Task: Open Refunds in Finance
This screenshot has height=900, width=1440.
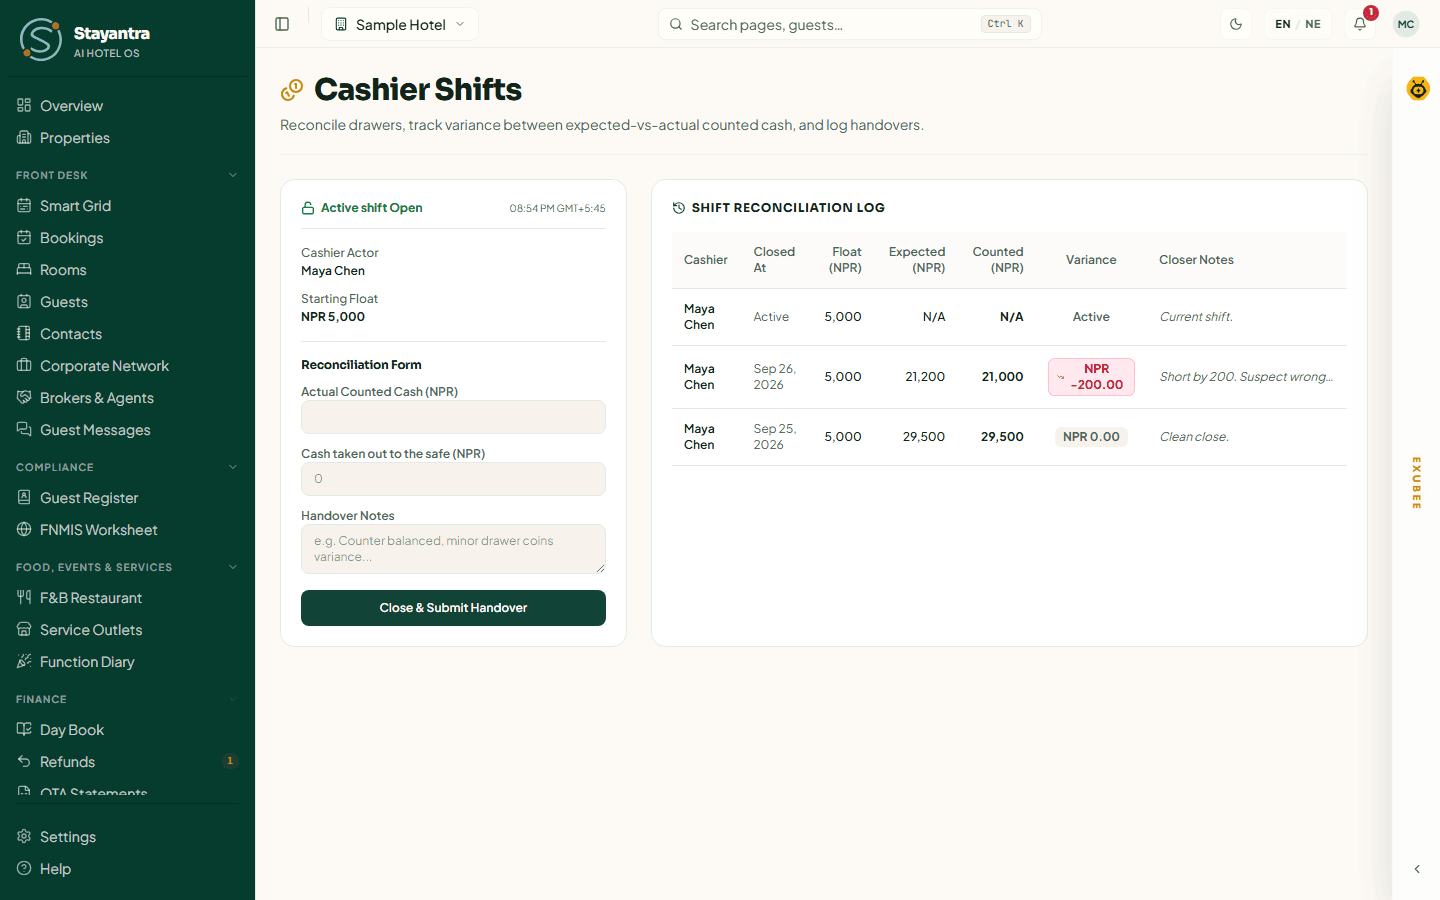Action: tap(127, 762)
